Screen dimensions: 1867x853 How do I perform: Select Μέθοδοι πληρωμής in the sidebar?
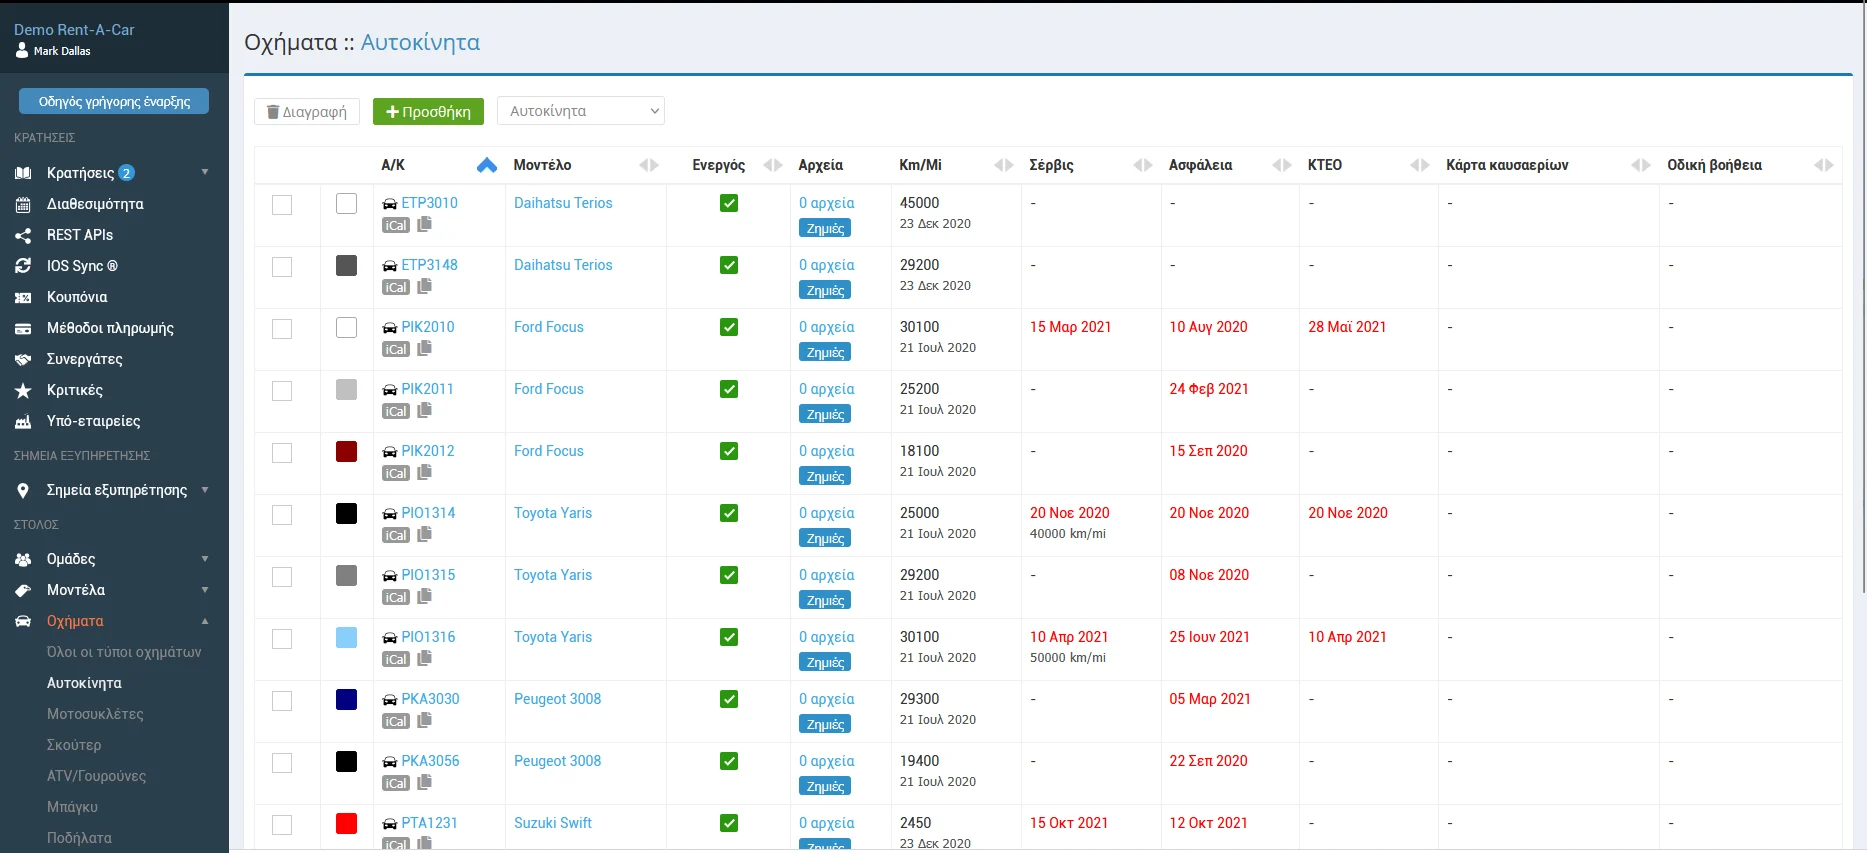[110, 328]
